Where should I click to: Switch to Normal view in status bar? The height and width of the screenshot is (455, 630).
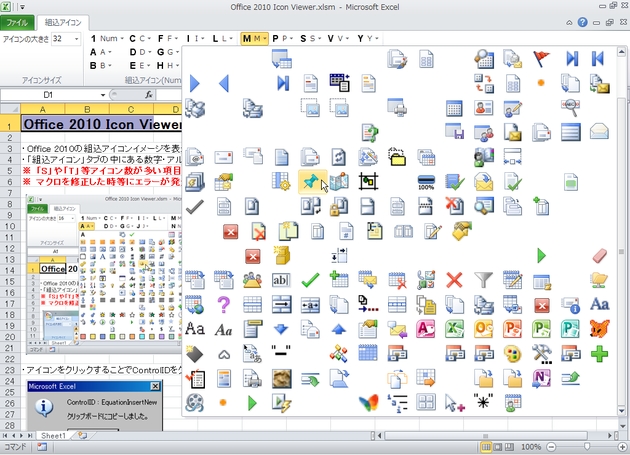click(x=486, y=447)
